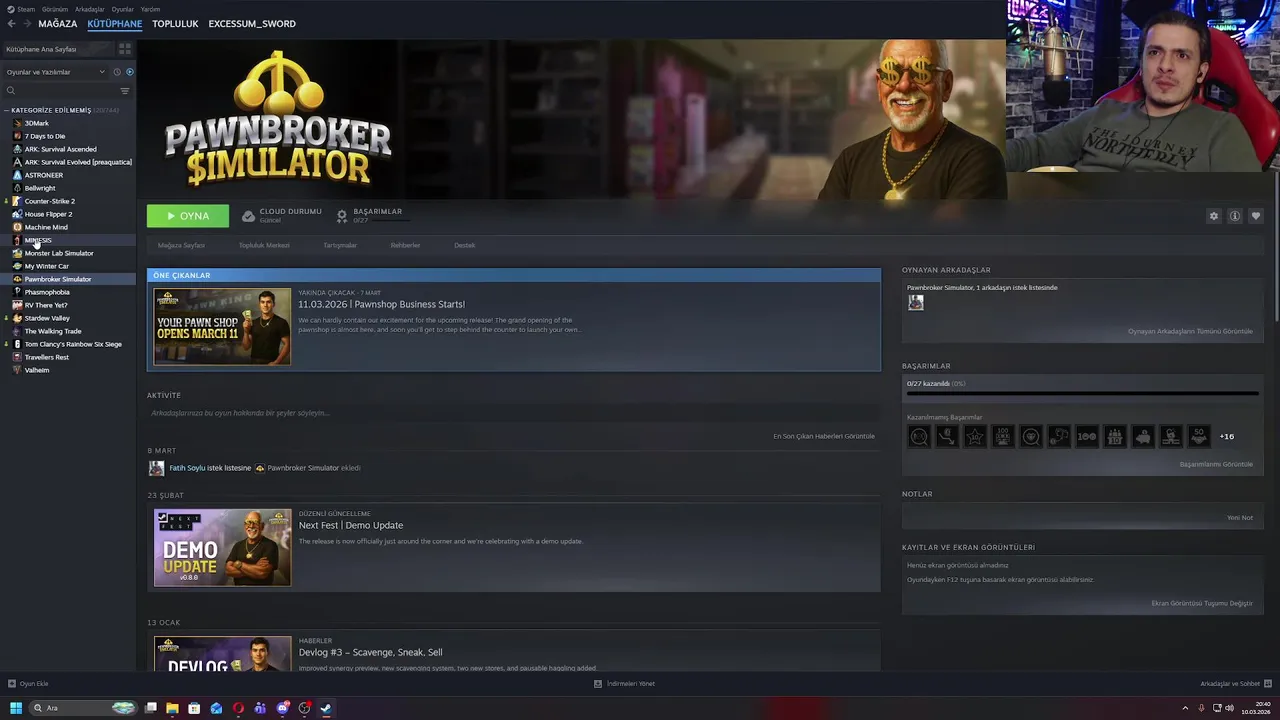The height and width of the screenshot is (720, 1280).
Task: Toggle sort by recent clock icon
Action: pos(117,72)
